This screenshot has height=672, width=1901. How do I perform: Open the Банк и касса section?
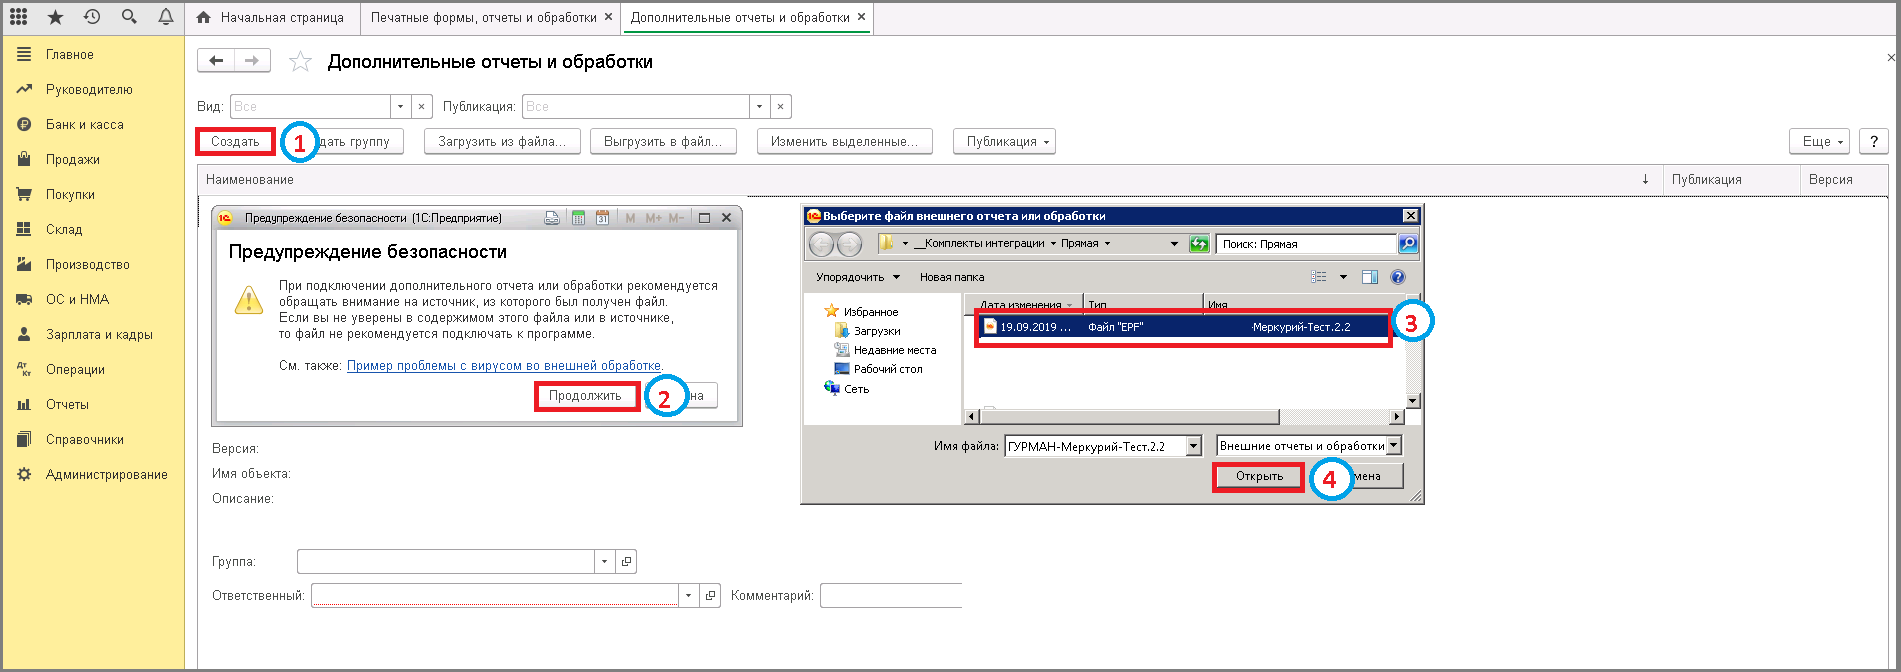coord(85,124)
